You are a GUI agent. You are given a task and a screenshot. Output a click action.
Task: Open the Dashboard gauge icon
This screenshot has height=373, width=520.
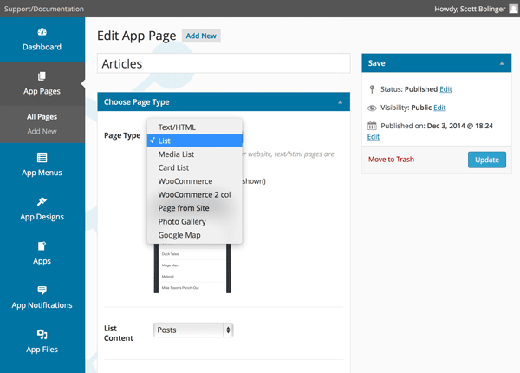coord(42,32)
